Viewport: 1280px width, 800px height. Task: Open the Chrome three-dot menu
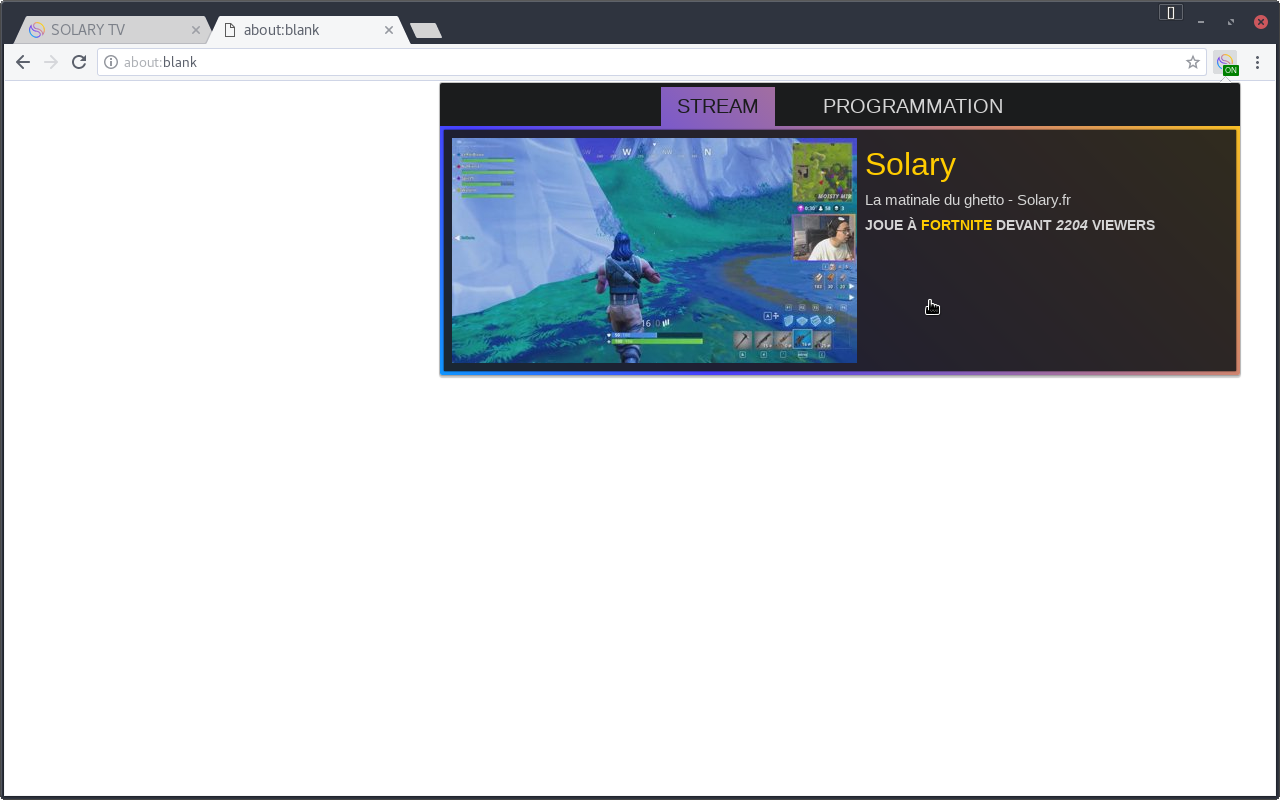[1258, 62]
